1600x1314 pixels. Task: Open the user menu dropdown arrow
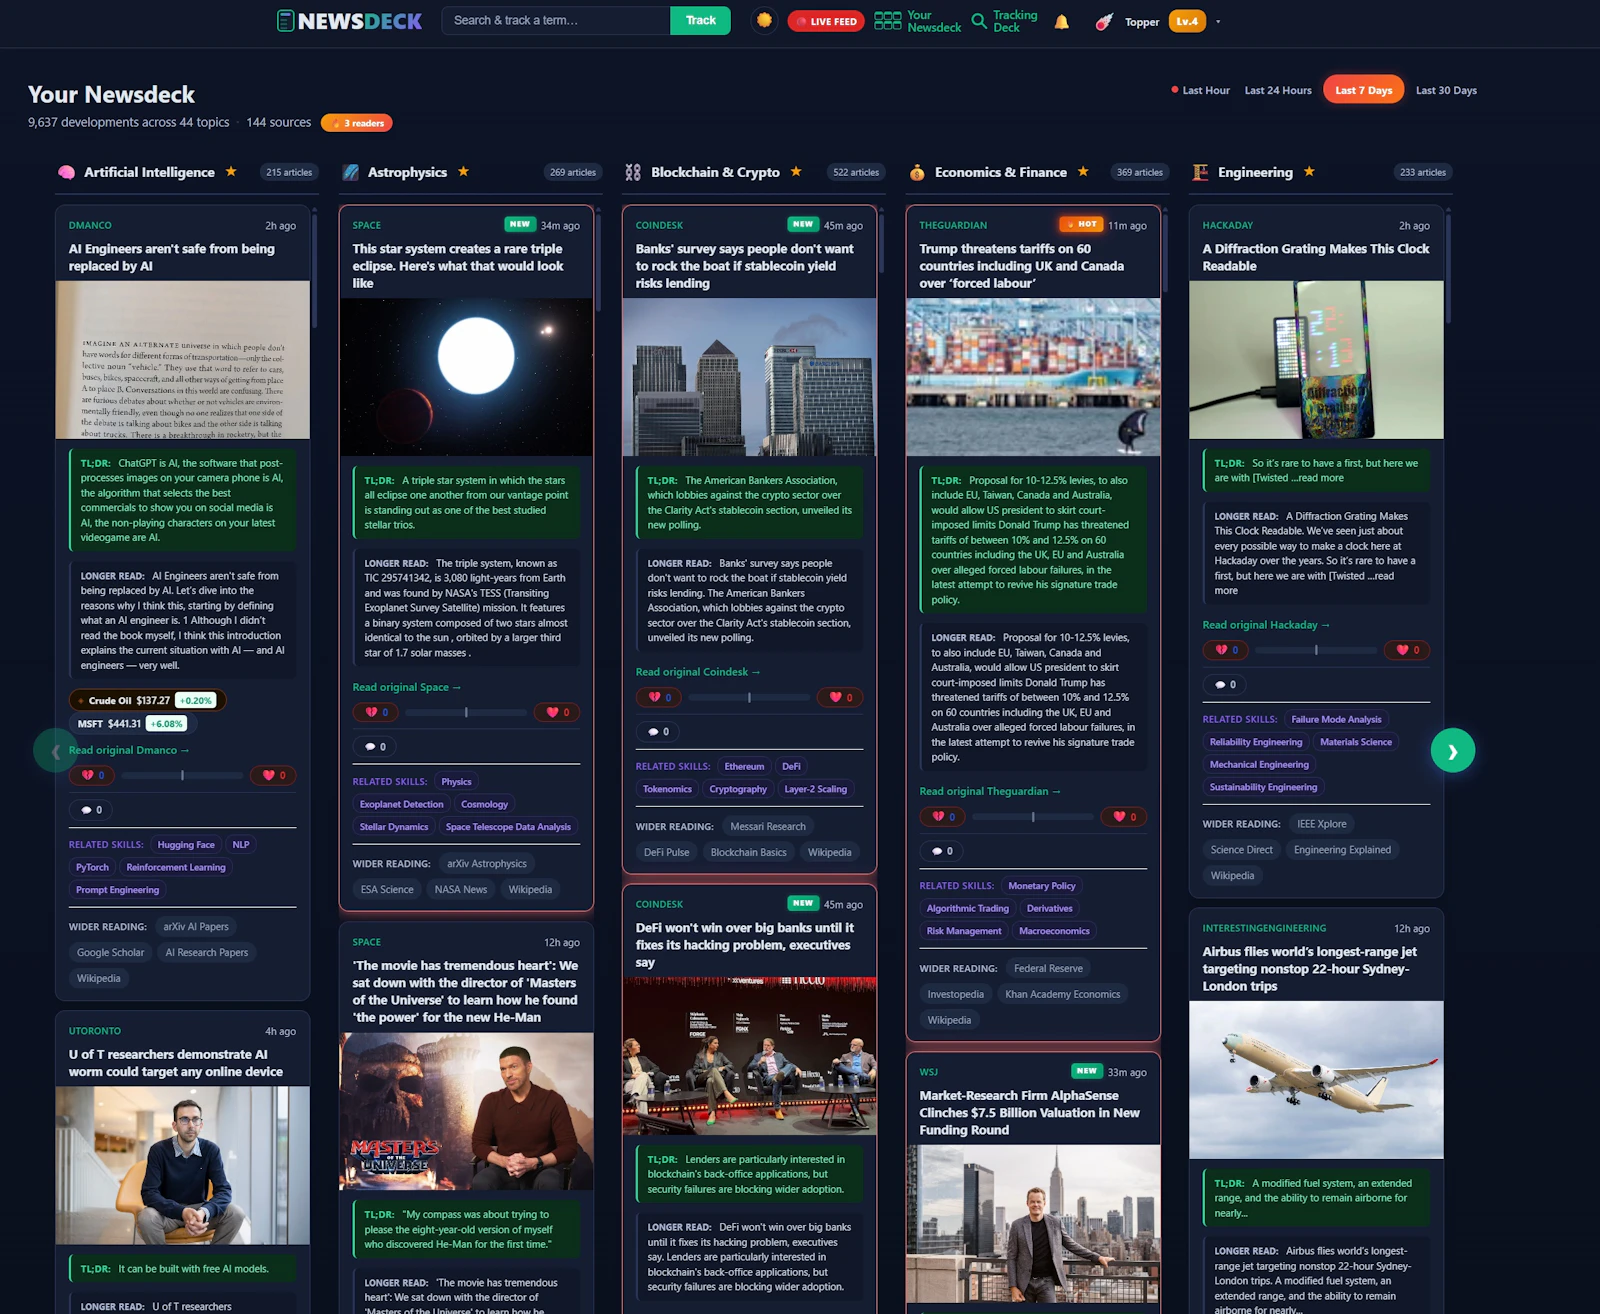tap(1218, 21)
